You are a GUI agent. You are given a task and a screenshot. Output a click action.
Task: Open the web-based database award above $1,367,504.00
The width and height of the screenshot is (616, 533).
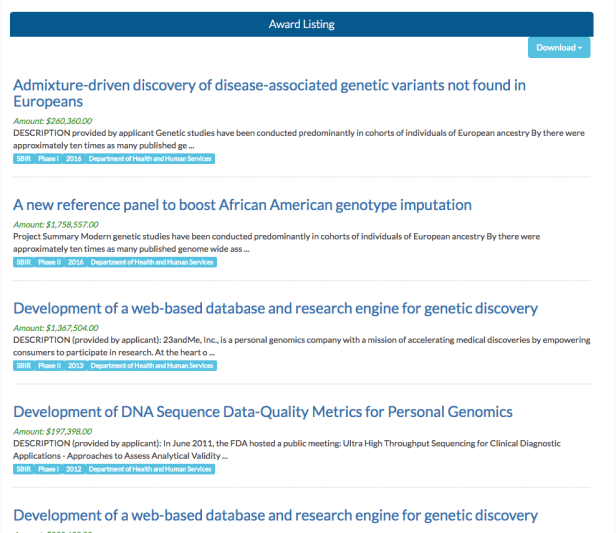click(x=275, y=309)
